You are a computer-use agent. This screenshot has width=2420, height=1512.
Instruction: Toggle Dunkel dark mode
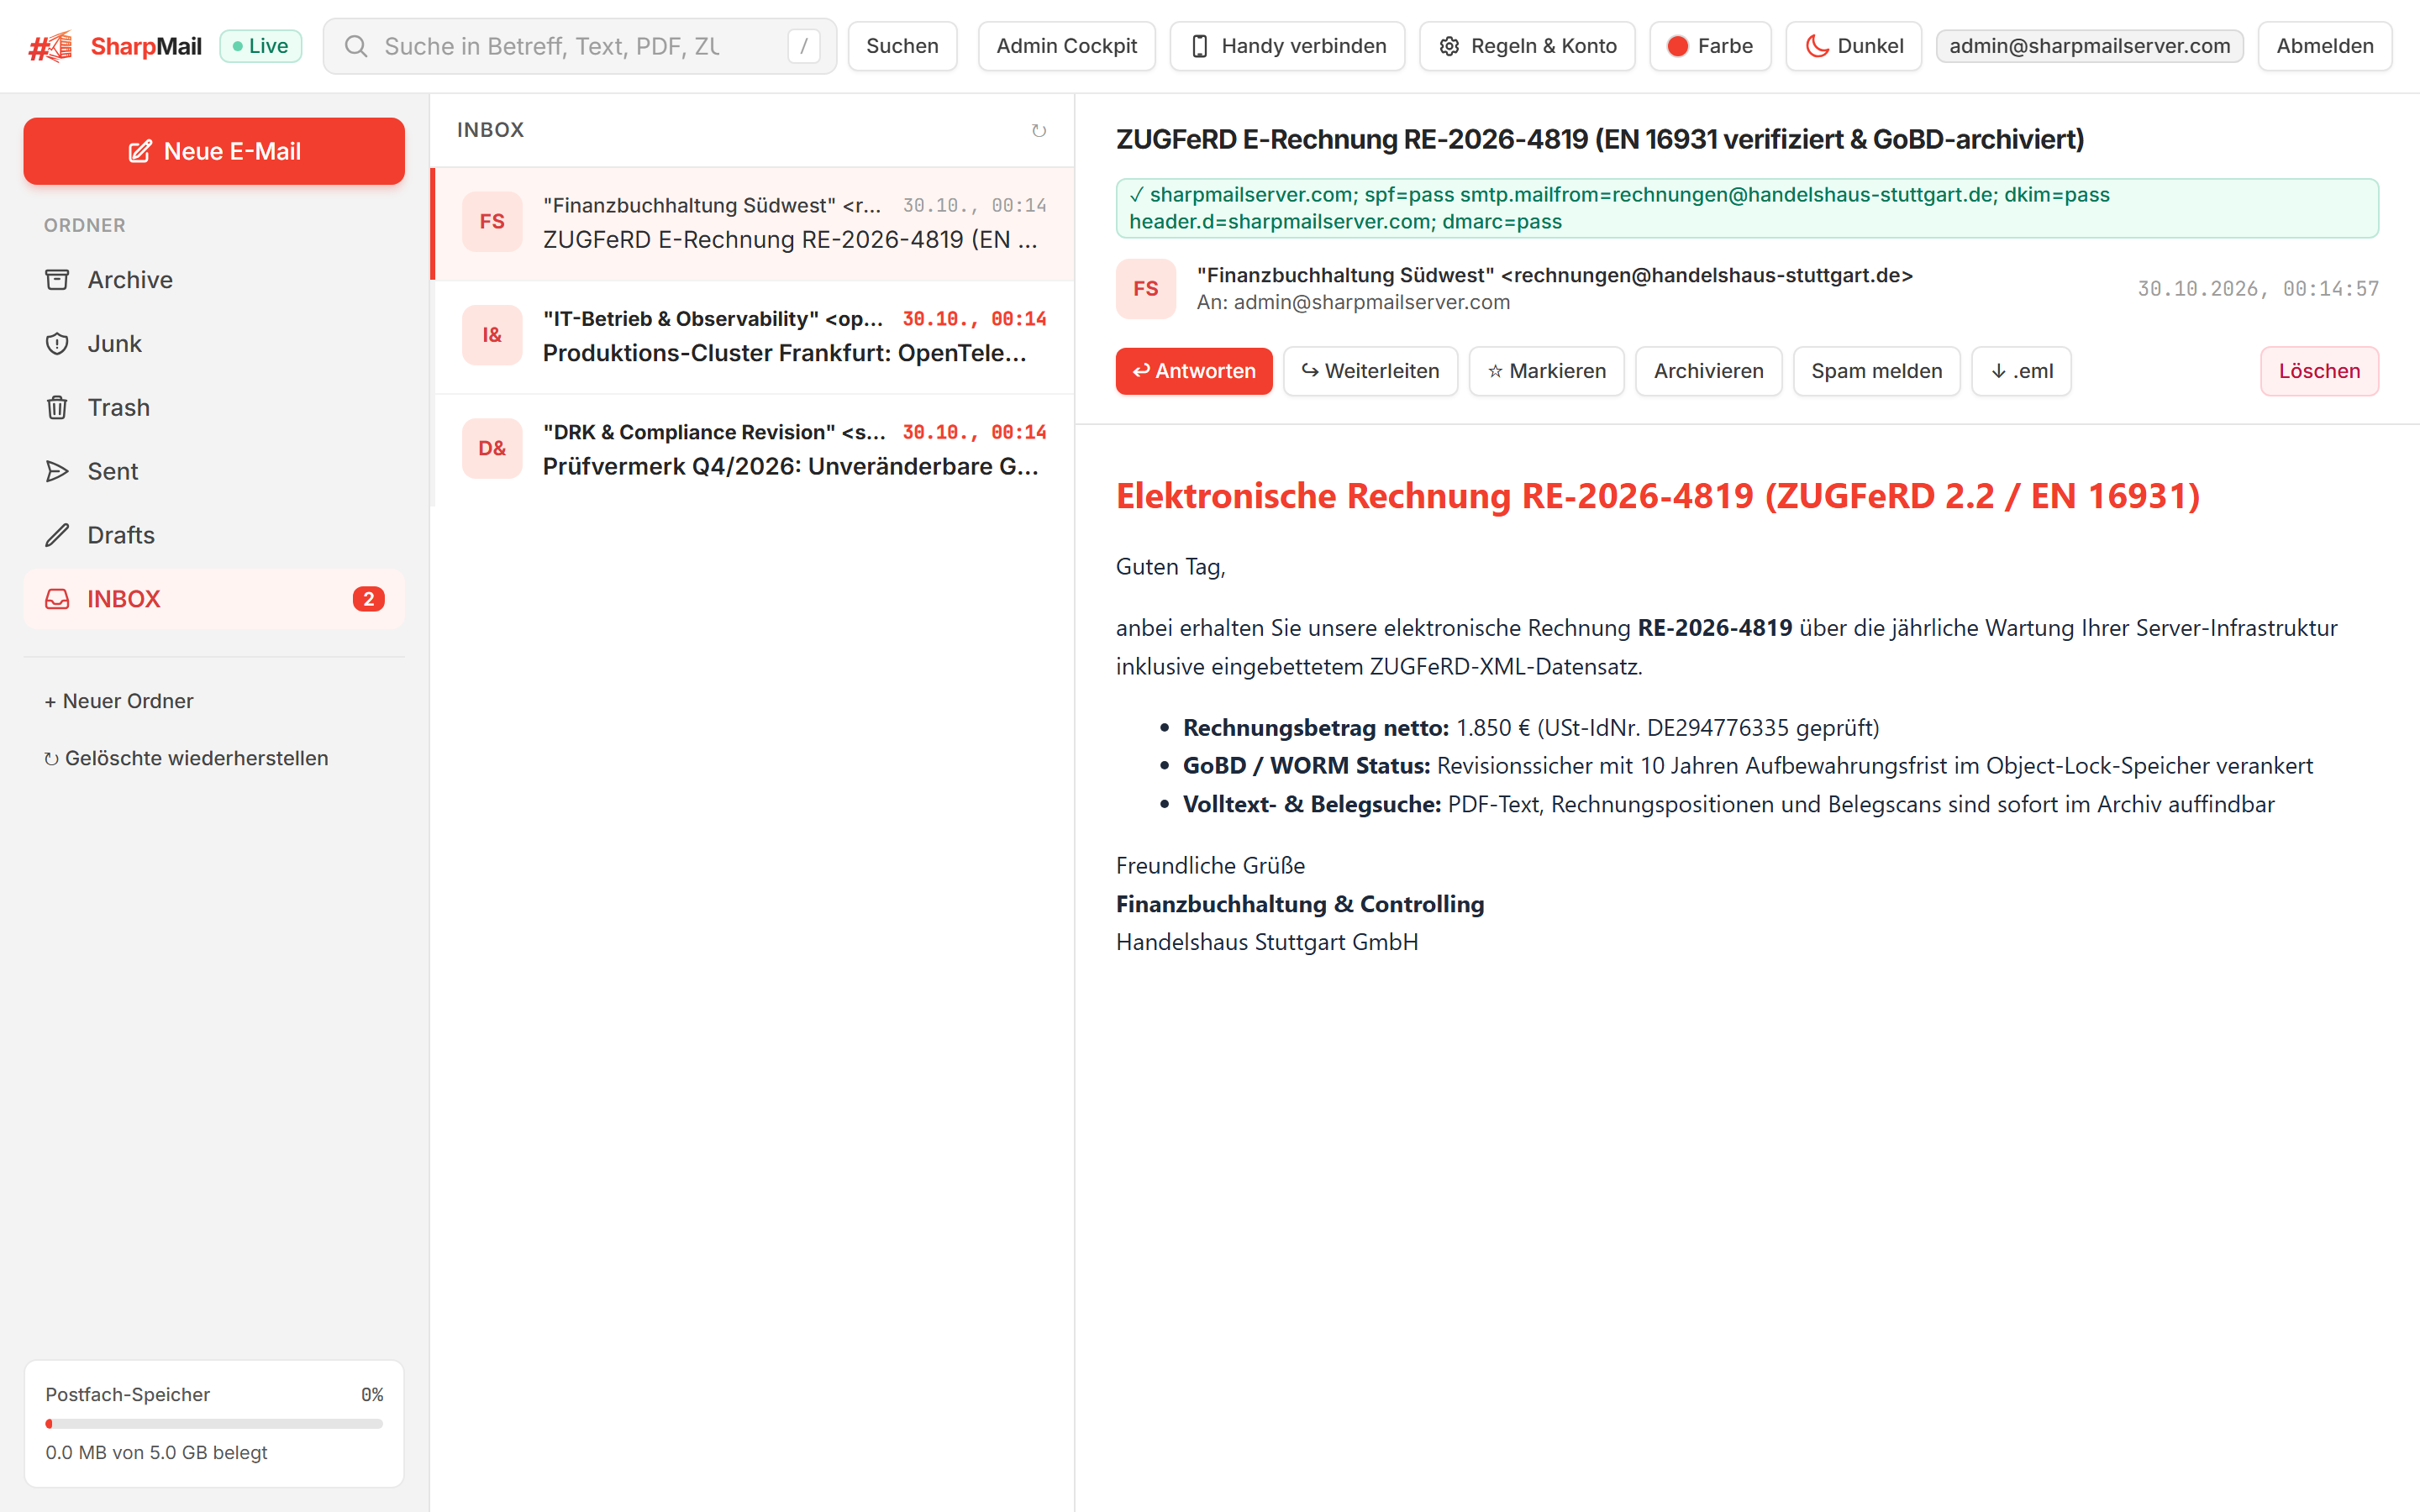[x=1854, y=46]
